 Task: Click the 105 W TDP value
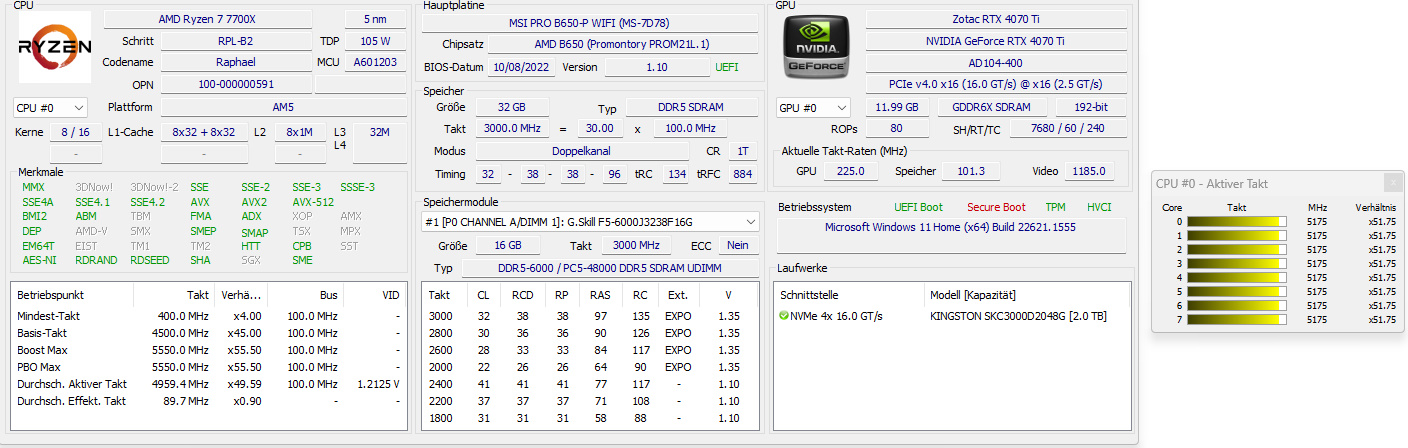pos(375,41)
